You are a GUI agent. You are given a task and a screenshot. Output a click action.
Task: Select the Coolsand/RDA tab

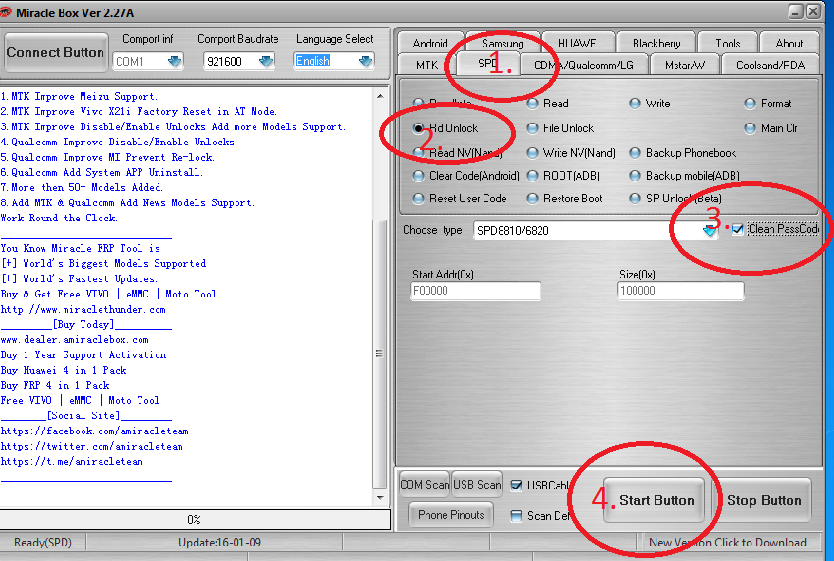click(x=770, y=65)
